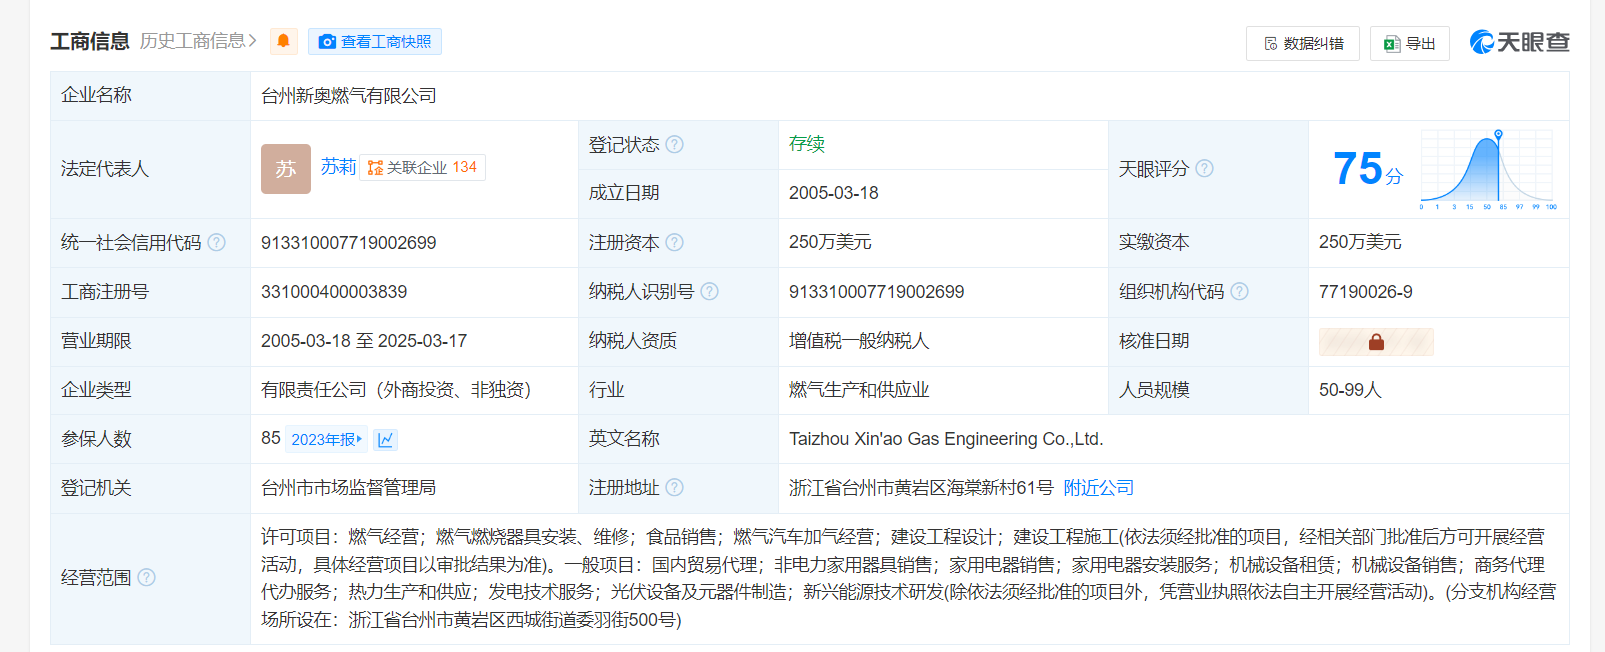Click organization code 77190026-9
The height and width of the screenshot is (652, 1605).
(x=1365, y=292)
